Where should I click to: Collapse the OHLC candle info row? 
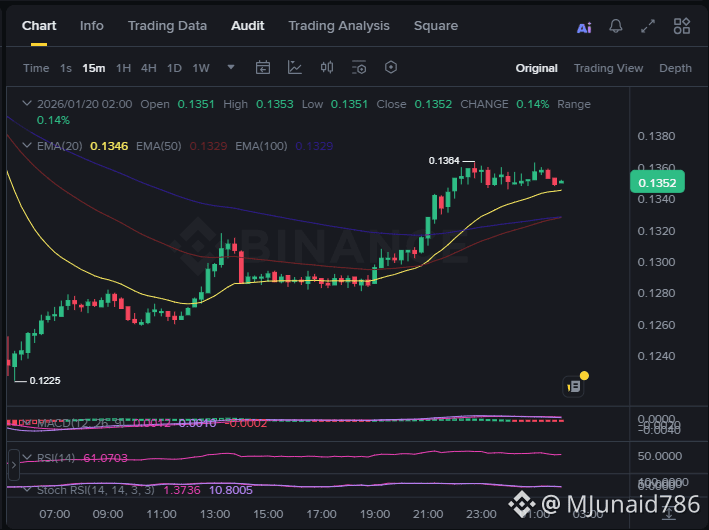point(27,104)
